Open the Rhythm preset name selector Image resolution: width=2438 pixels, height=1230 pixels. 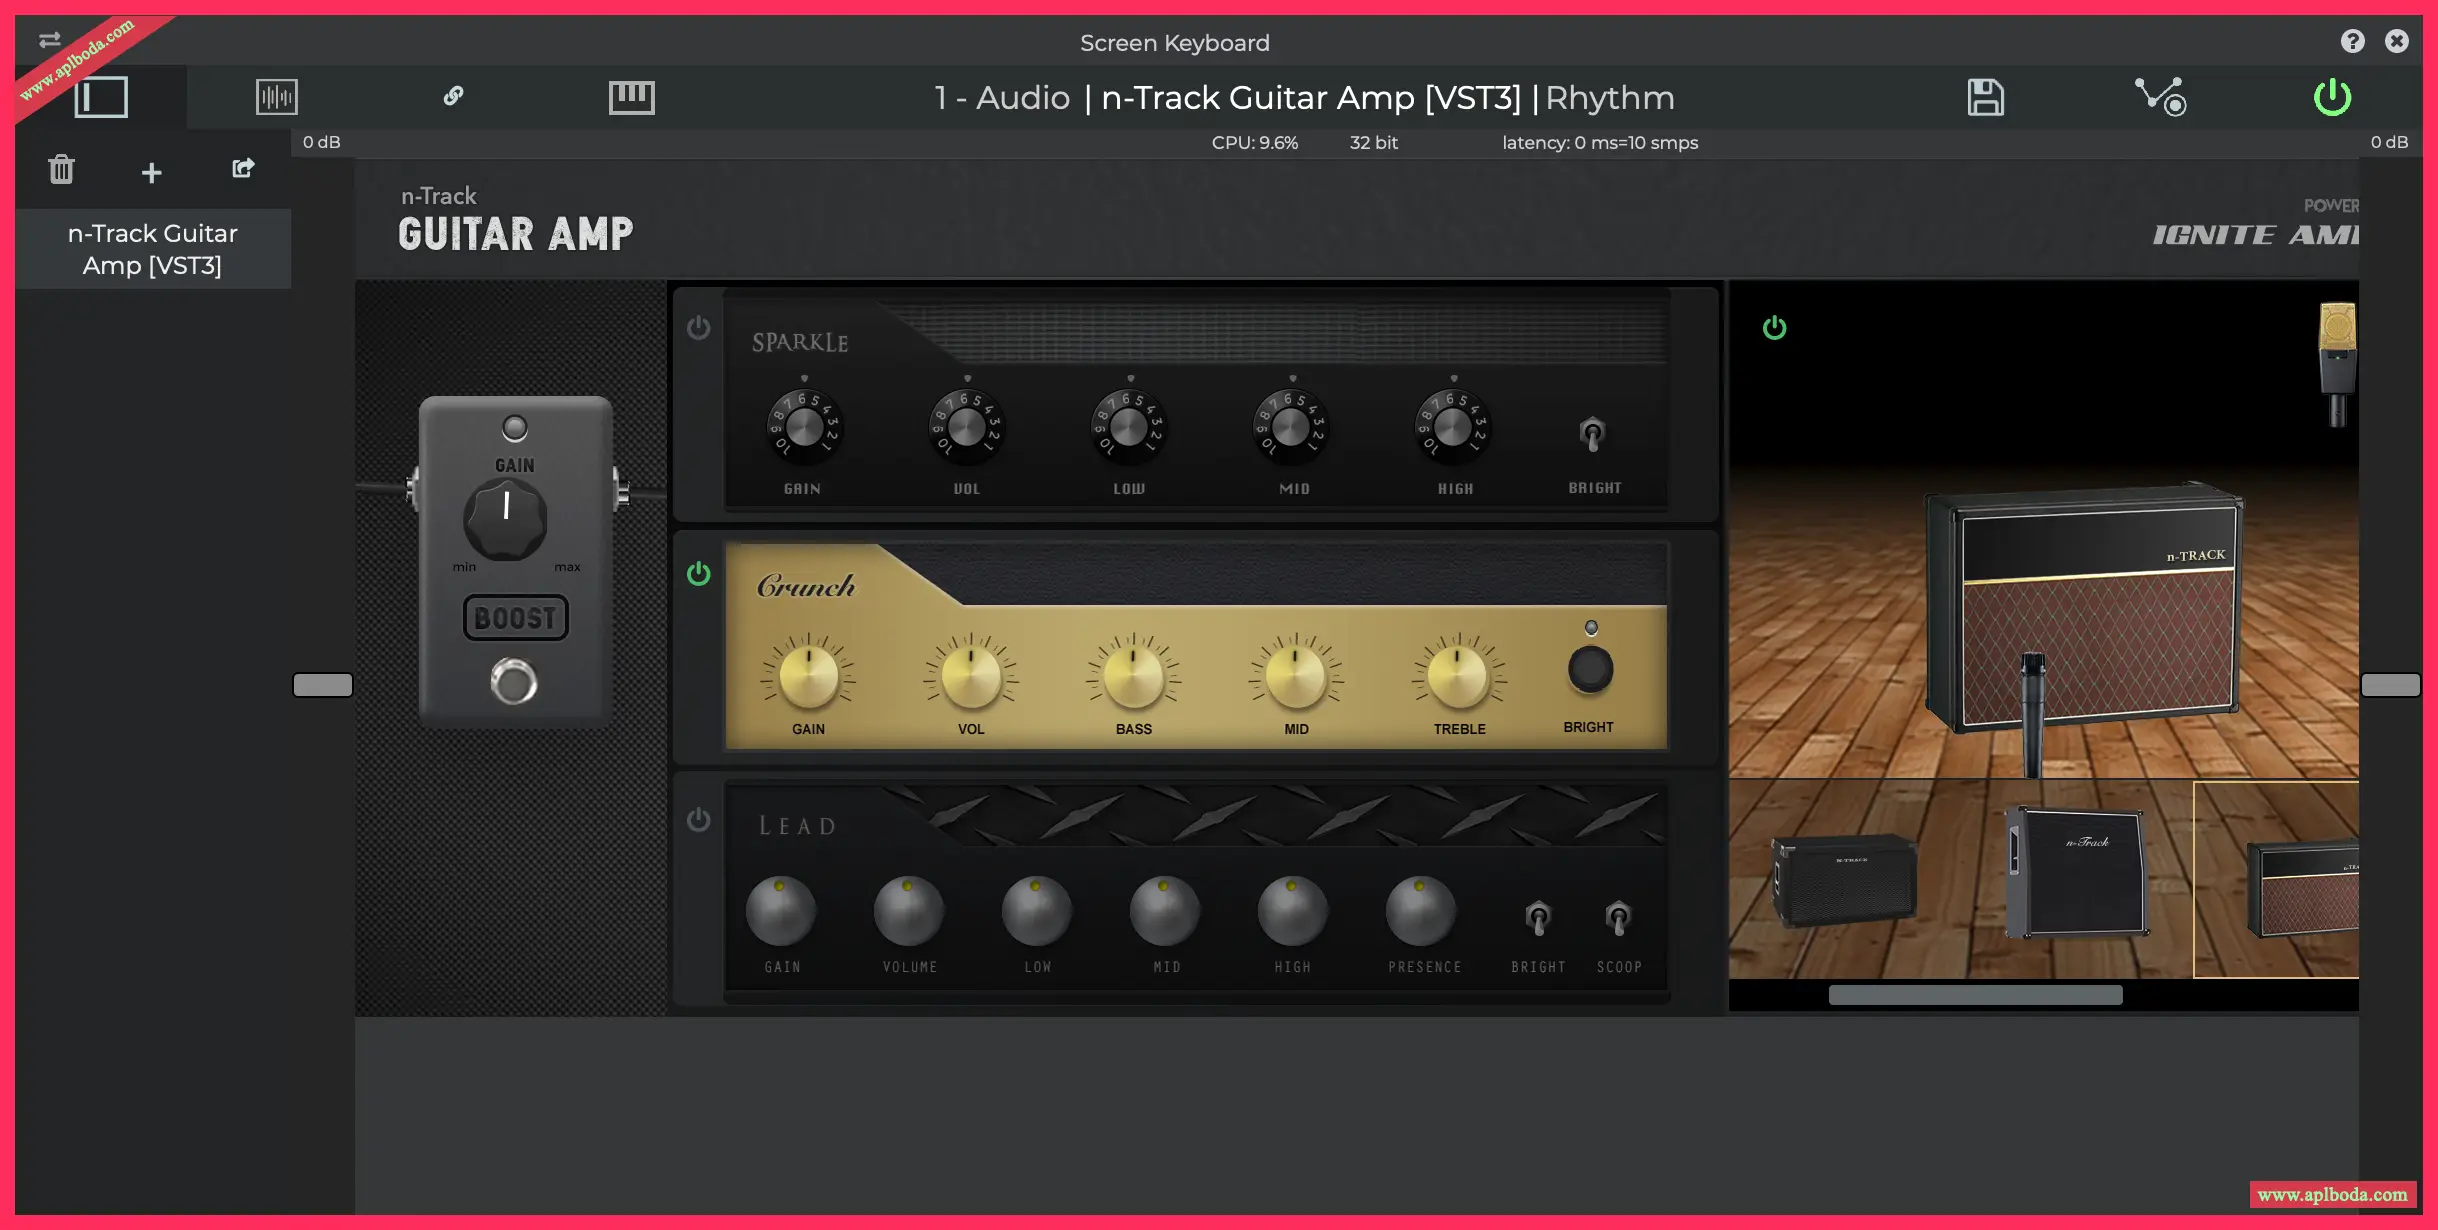pos(1610,98)
